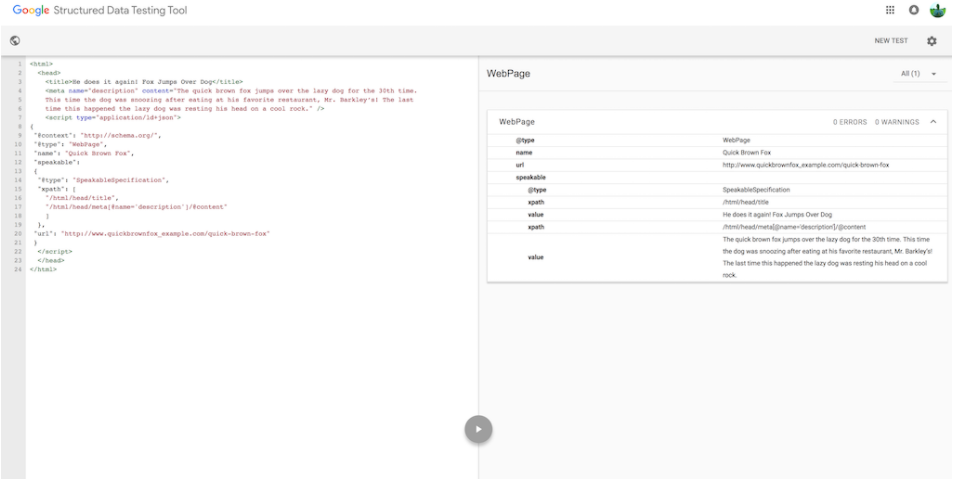Viewport: 968px width, 482px height.
Task: Collapse the WebPage result card
Action: (x=933, y=122)
